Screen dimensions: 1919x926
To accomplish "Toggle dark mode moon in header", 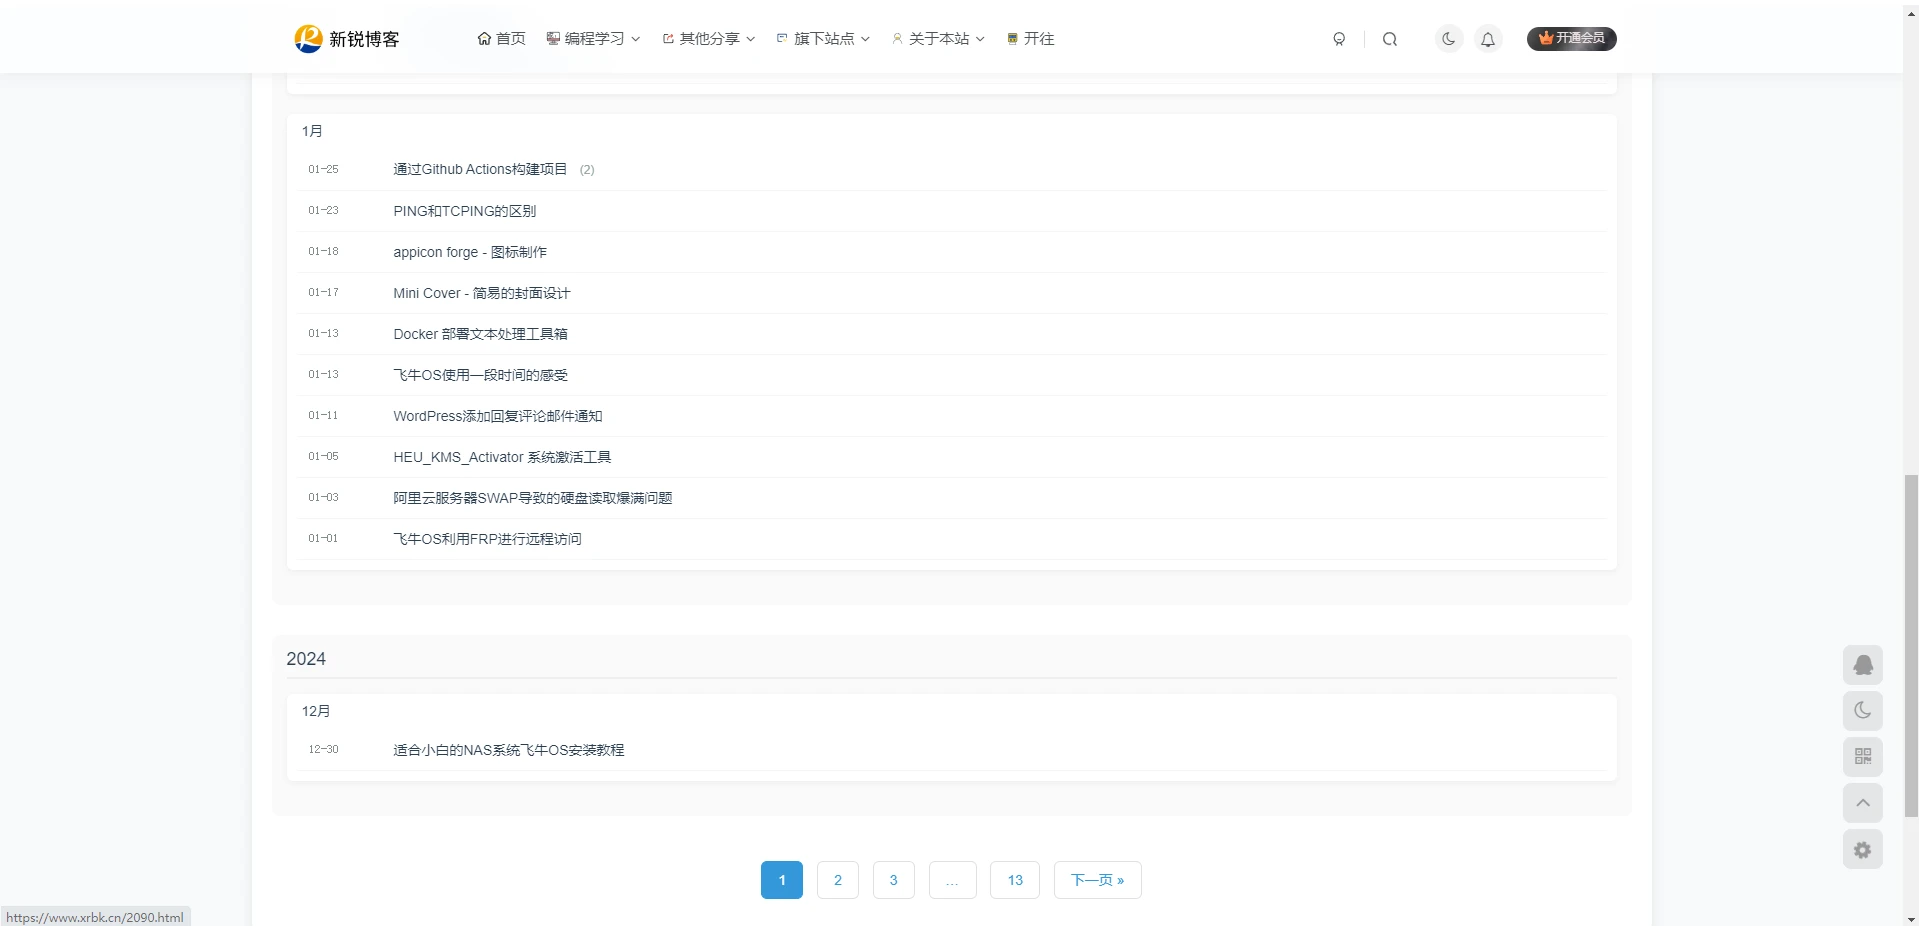I will click(x=1448, y=39).
